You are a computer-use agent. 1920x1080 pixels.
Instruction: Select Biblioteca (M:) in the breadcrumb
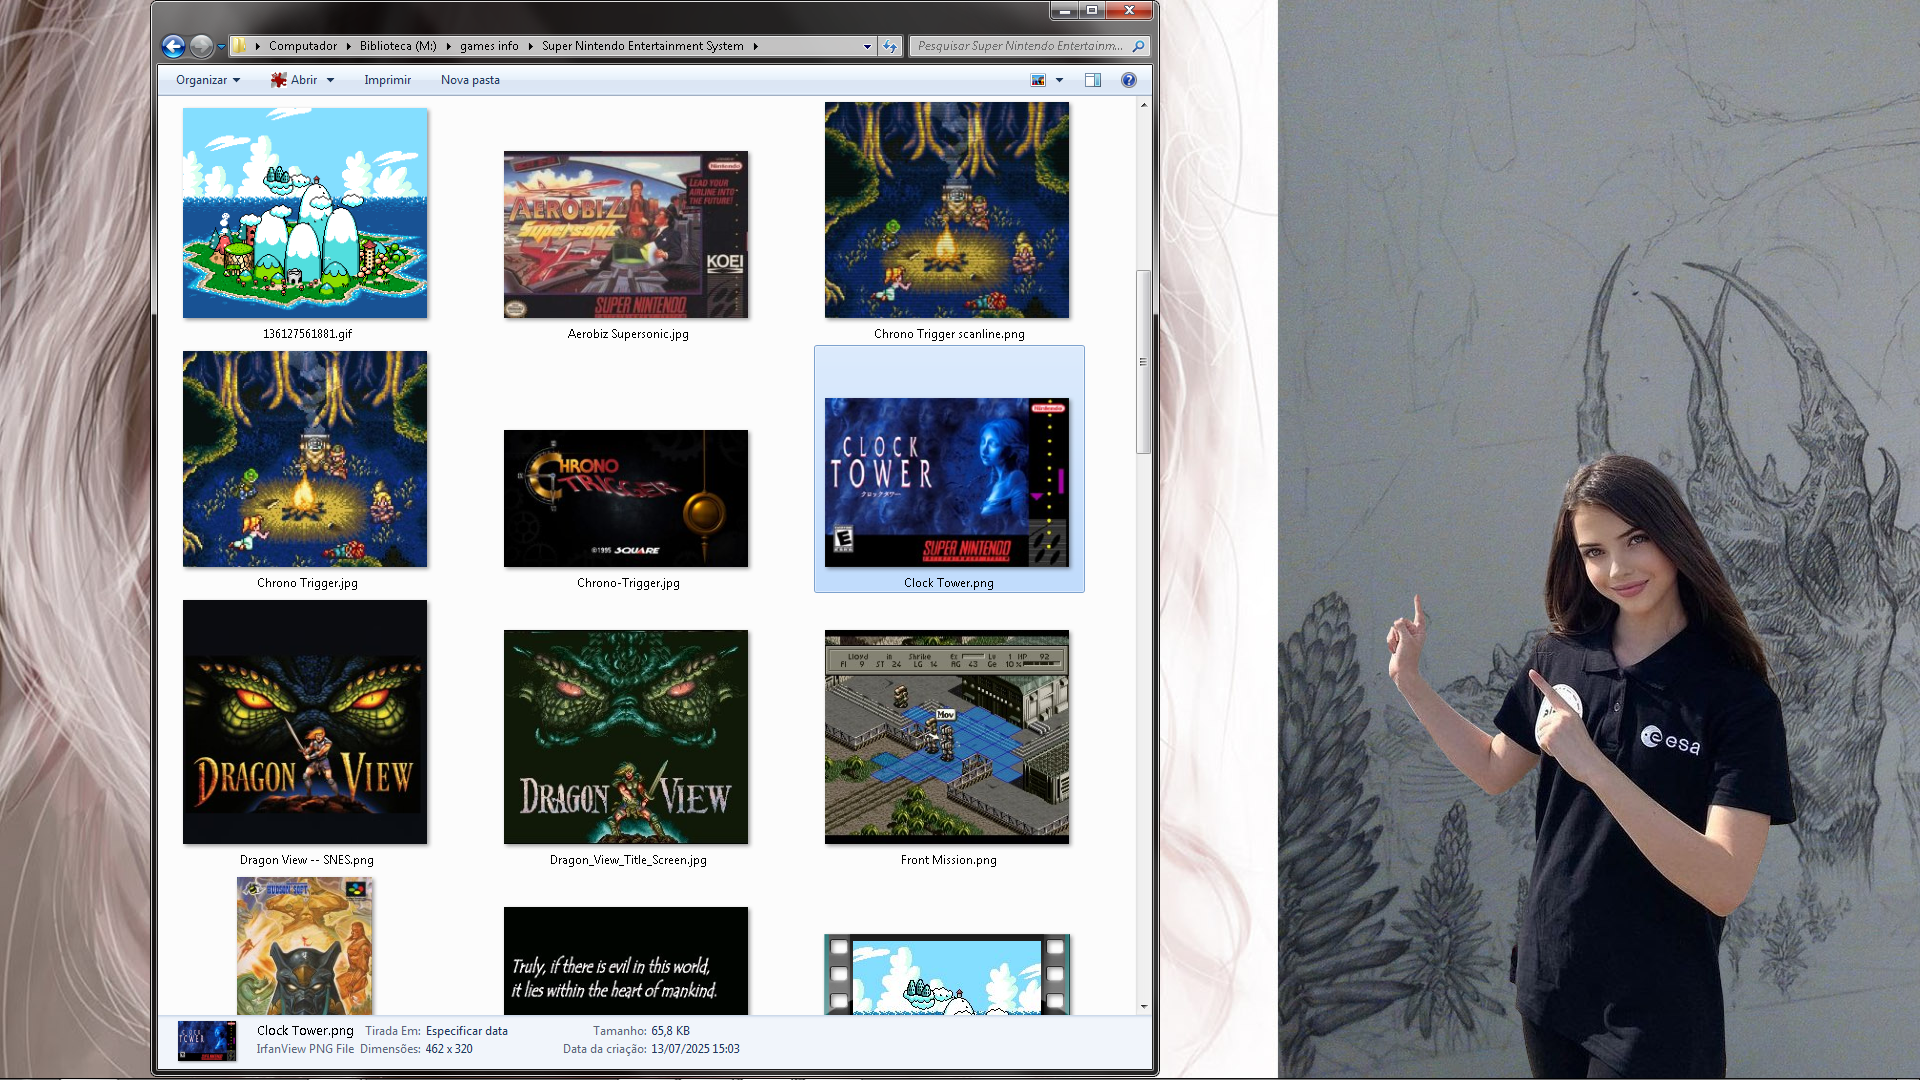(398, 46)
